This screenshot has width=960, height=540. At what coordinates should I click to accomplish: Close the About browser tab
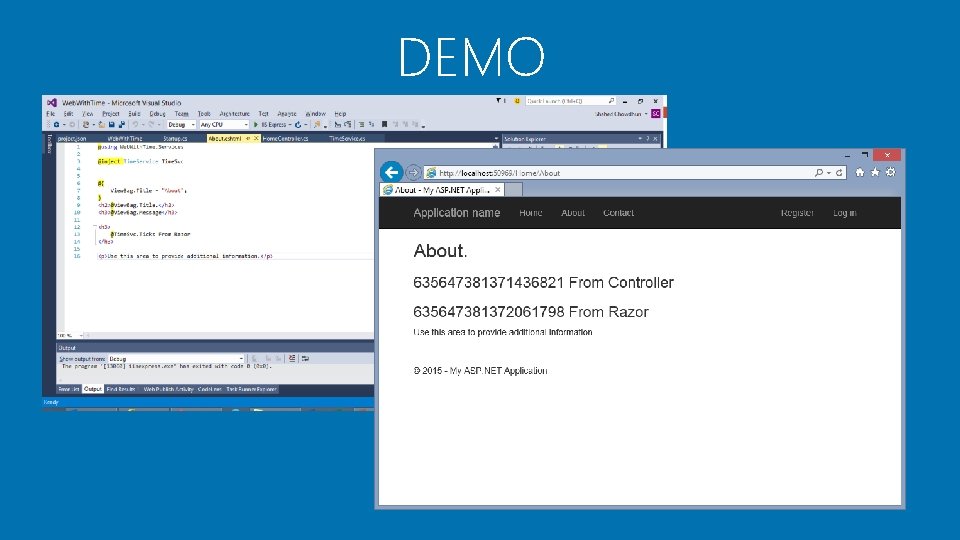click(x=498, y=190)
